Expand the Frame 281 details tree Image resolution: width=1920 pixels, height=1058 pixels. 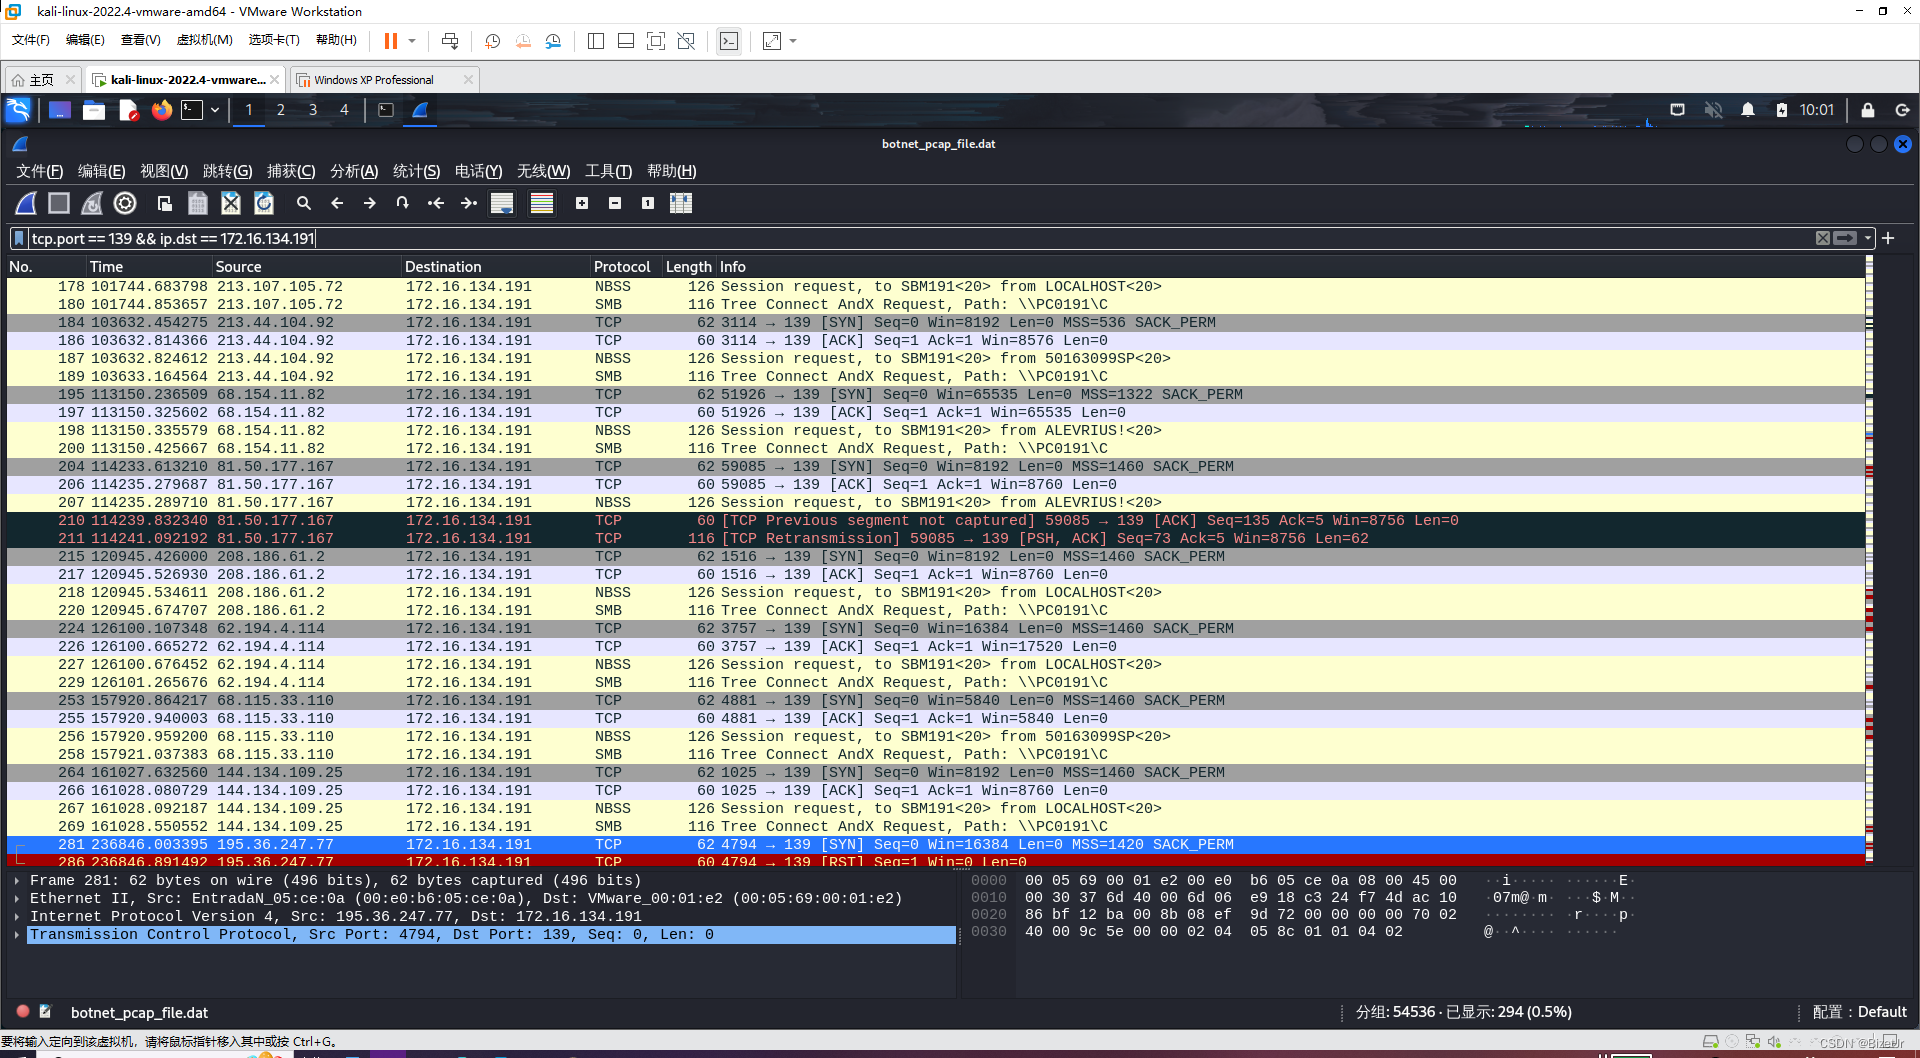17,881
